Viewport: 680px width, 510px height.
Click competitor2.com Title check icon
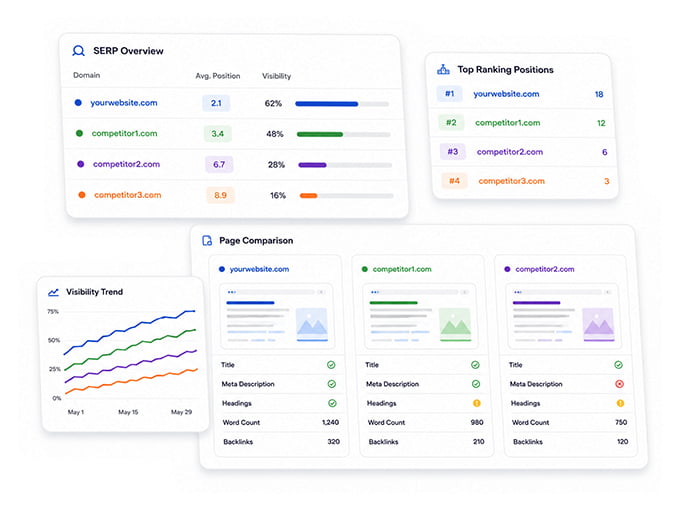[618, 365]
